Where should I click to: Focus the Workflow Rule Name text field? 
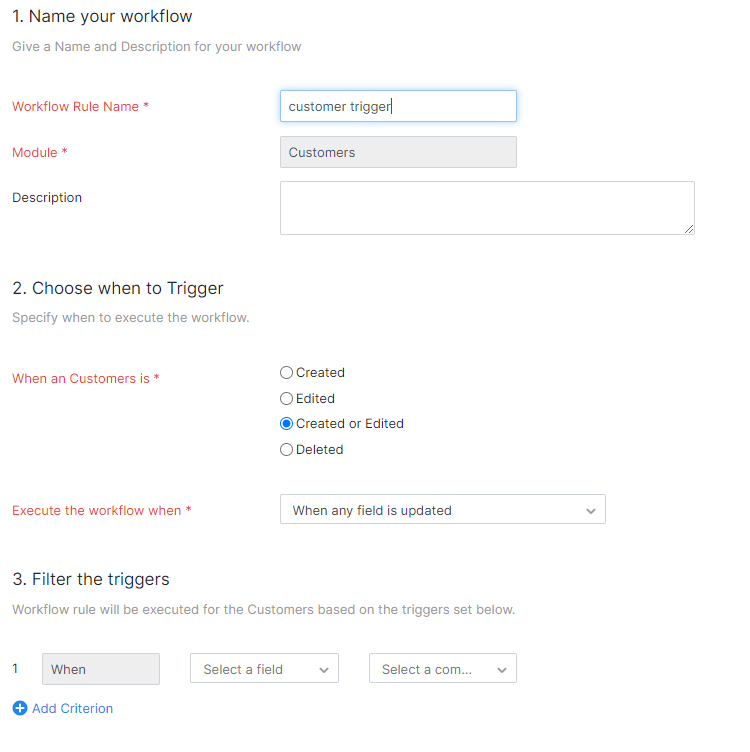pyautogui.click(x=398, y=106)
